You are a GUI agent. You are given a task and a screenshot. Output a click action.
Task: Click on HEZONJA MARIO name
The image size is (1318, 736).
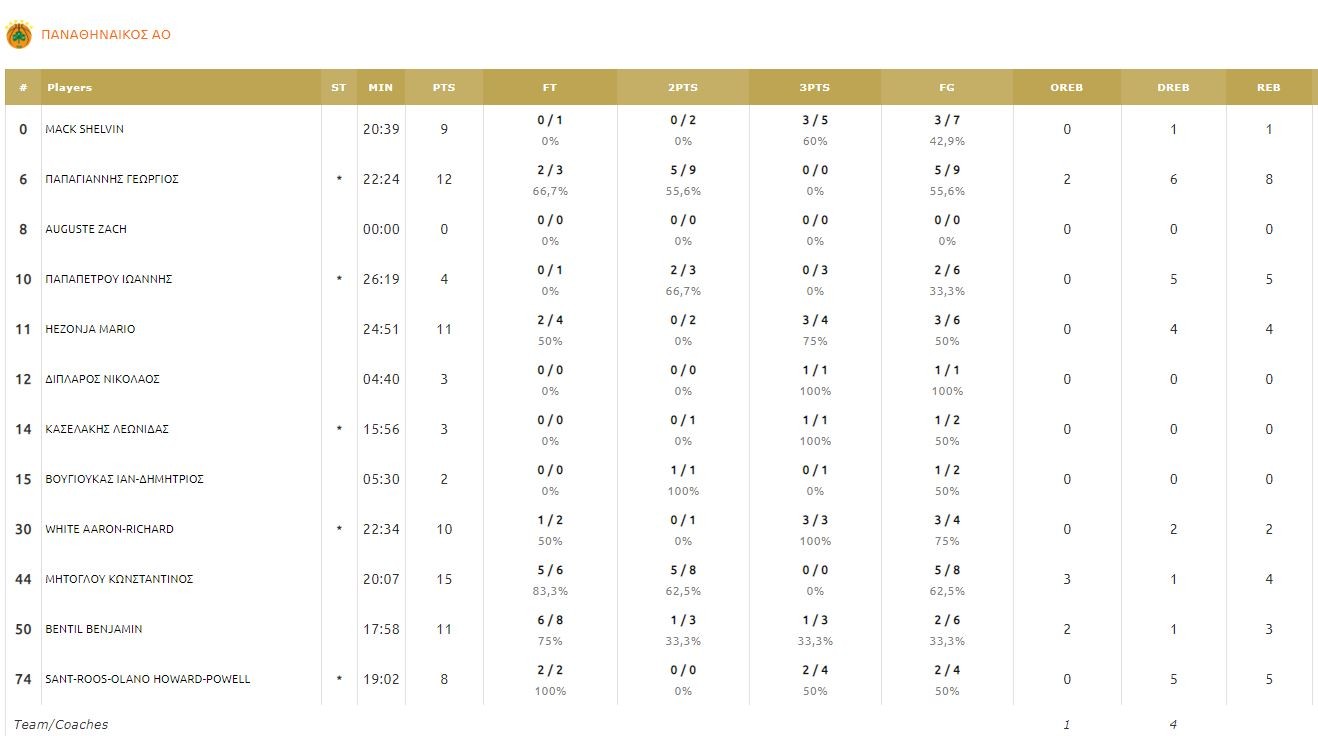pyautogui.click(x=90, y=329)
